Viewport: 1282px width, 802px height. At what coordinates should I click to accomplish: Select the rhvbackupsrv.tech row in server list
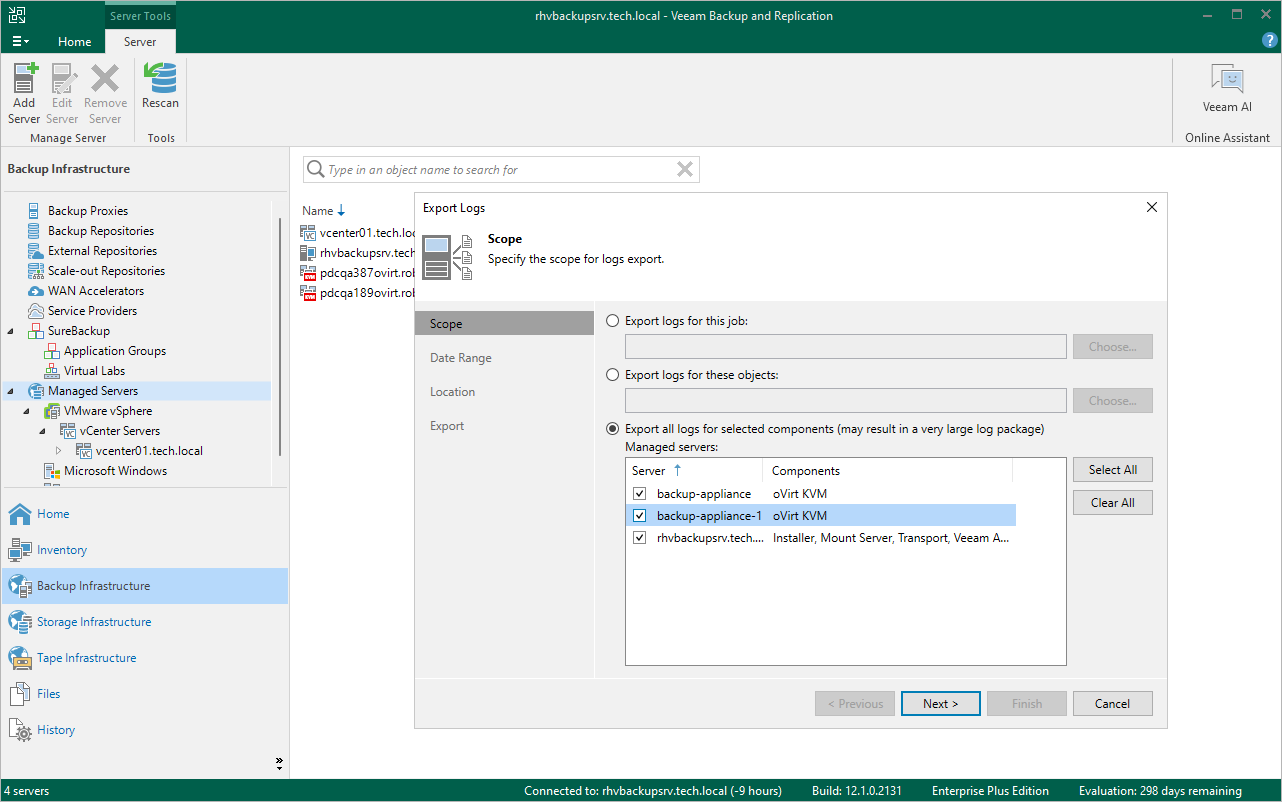359,253
